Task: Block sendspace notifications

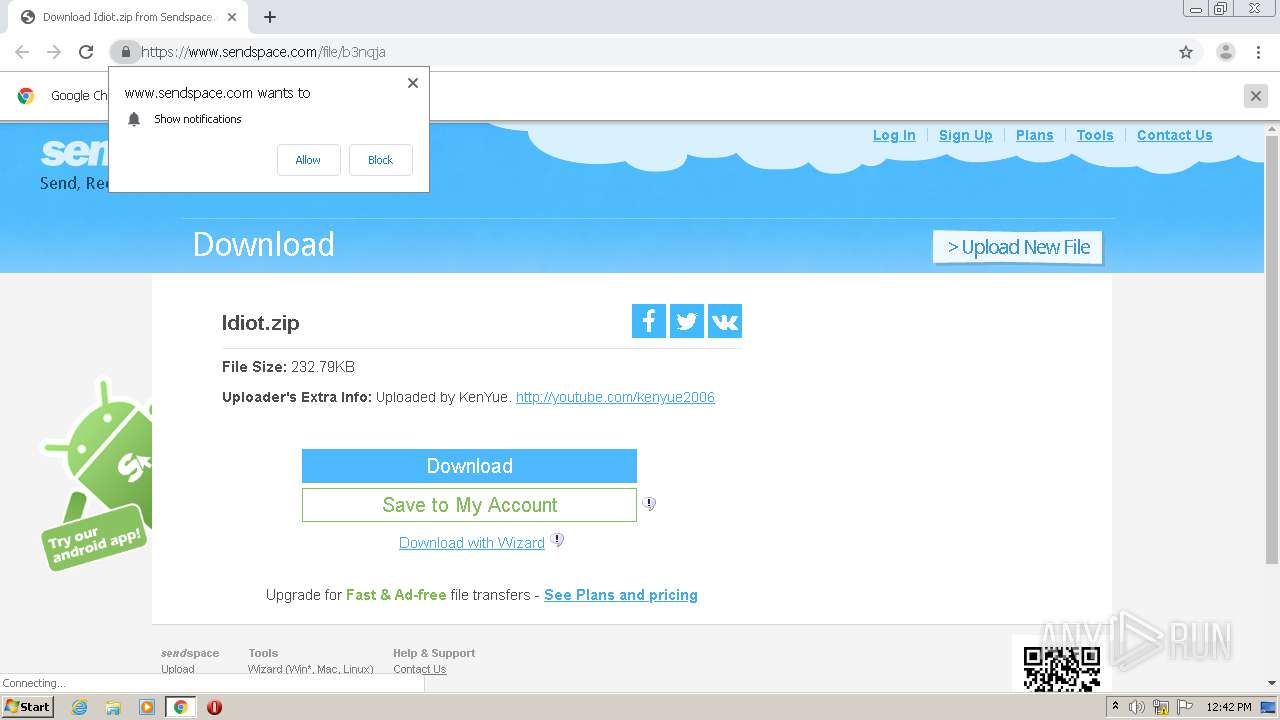Action: [x=380, y=160]
